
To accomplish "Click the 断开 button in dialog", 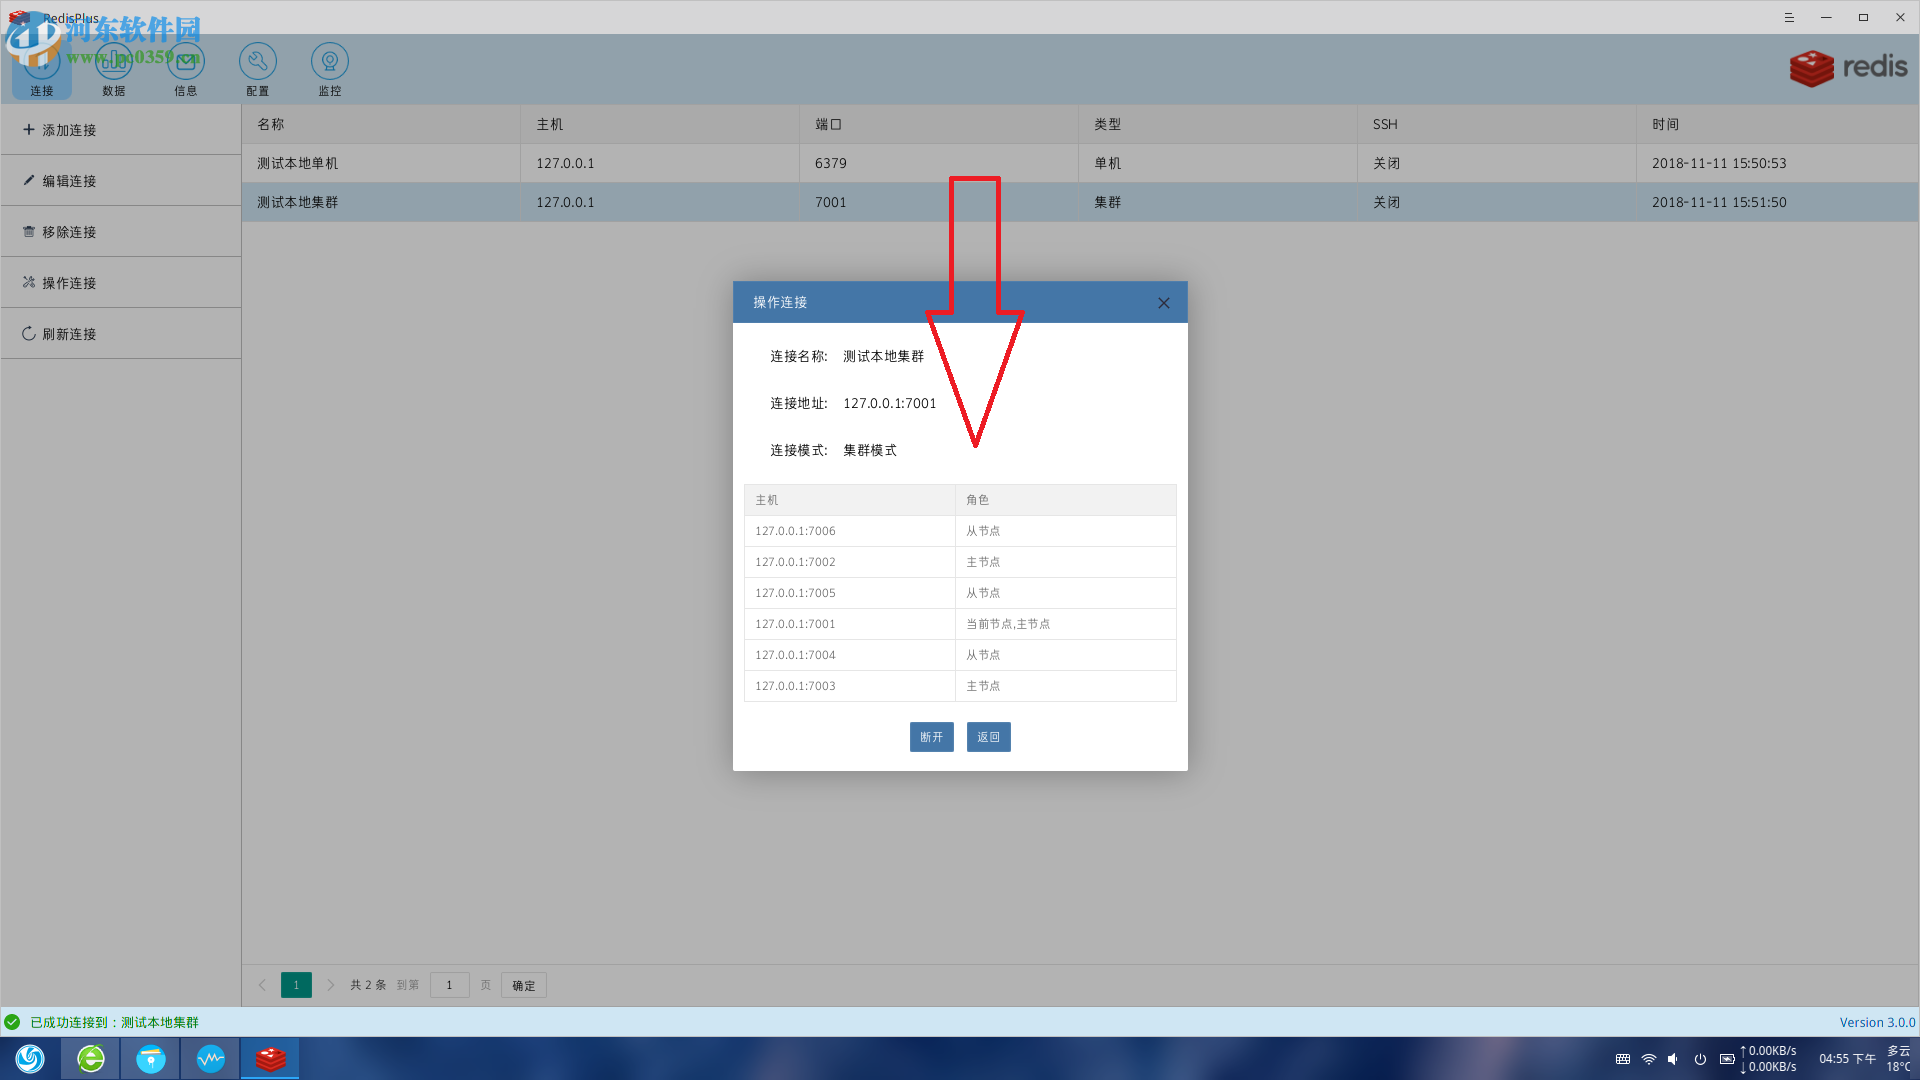I will pos(931,736).
